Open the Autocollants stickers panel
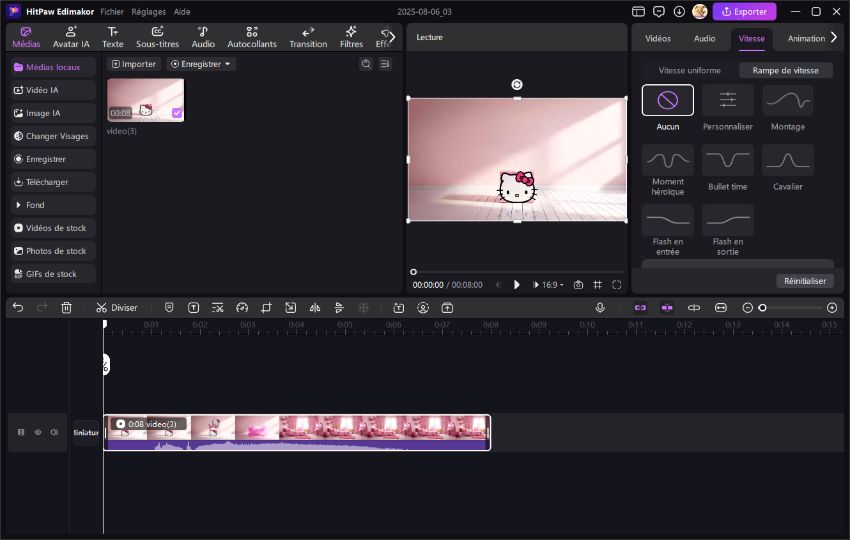 tap(252, 37)
